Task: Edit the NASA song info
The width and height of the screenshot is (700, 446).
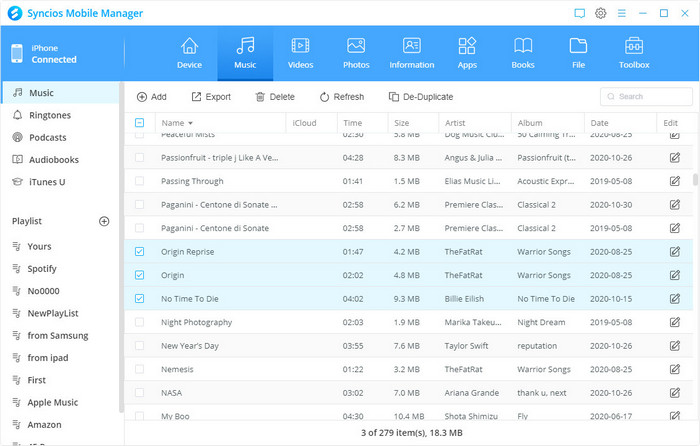Action: (x=675, y=393)
